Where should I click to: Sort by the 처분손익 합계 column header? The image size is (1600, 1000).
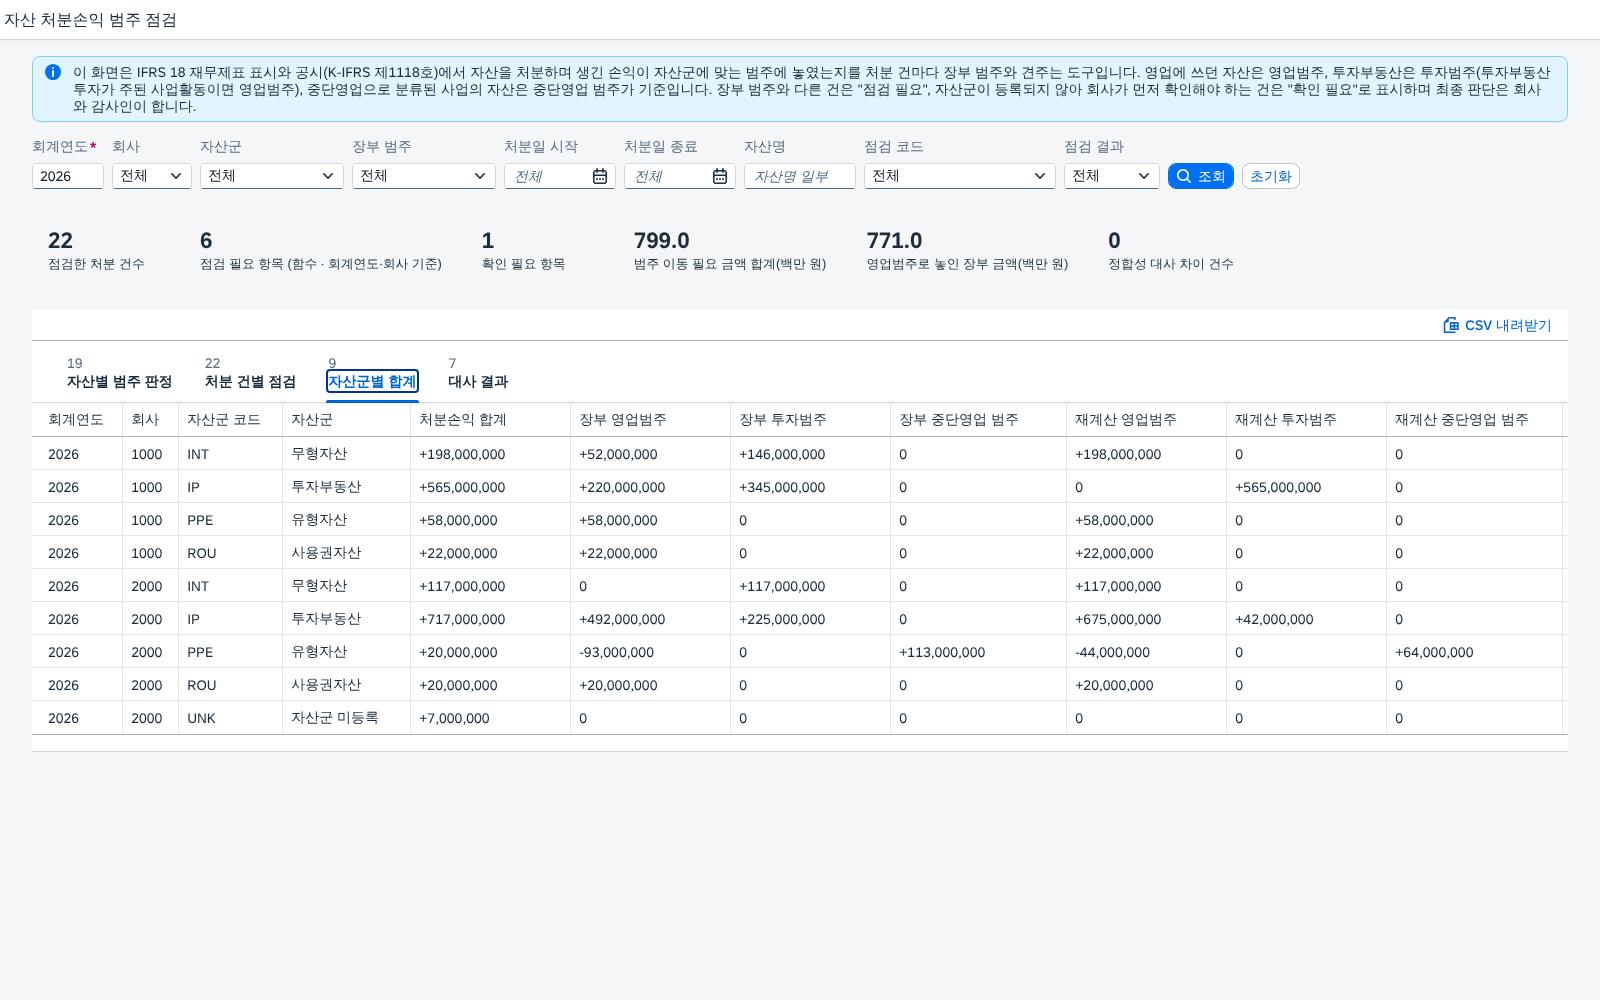[463, 420]
